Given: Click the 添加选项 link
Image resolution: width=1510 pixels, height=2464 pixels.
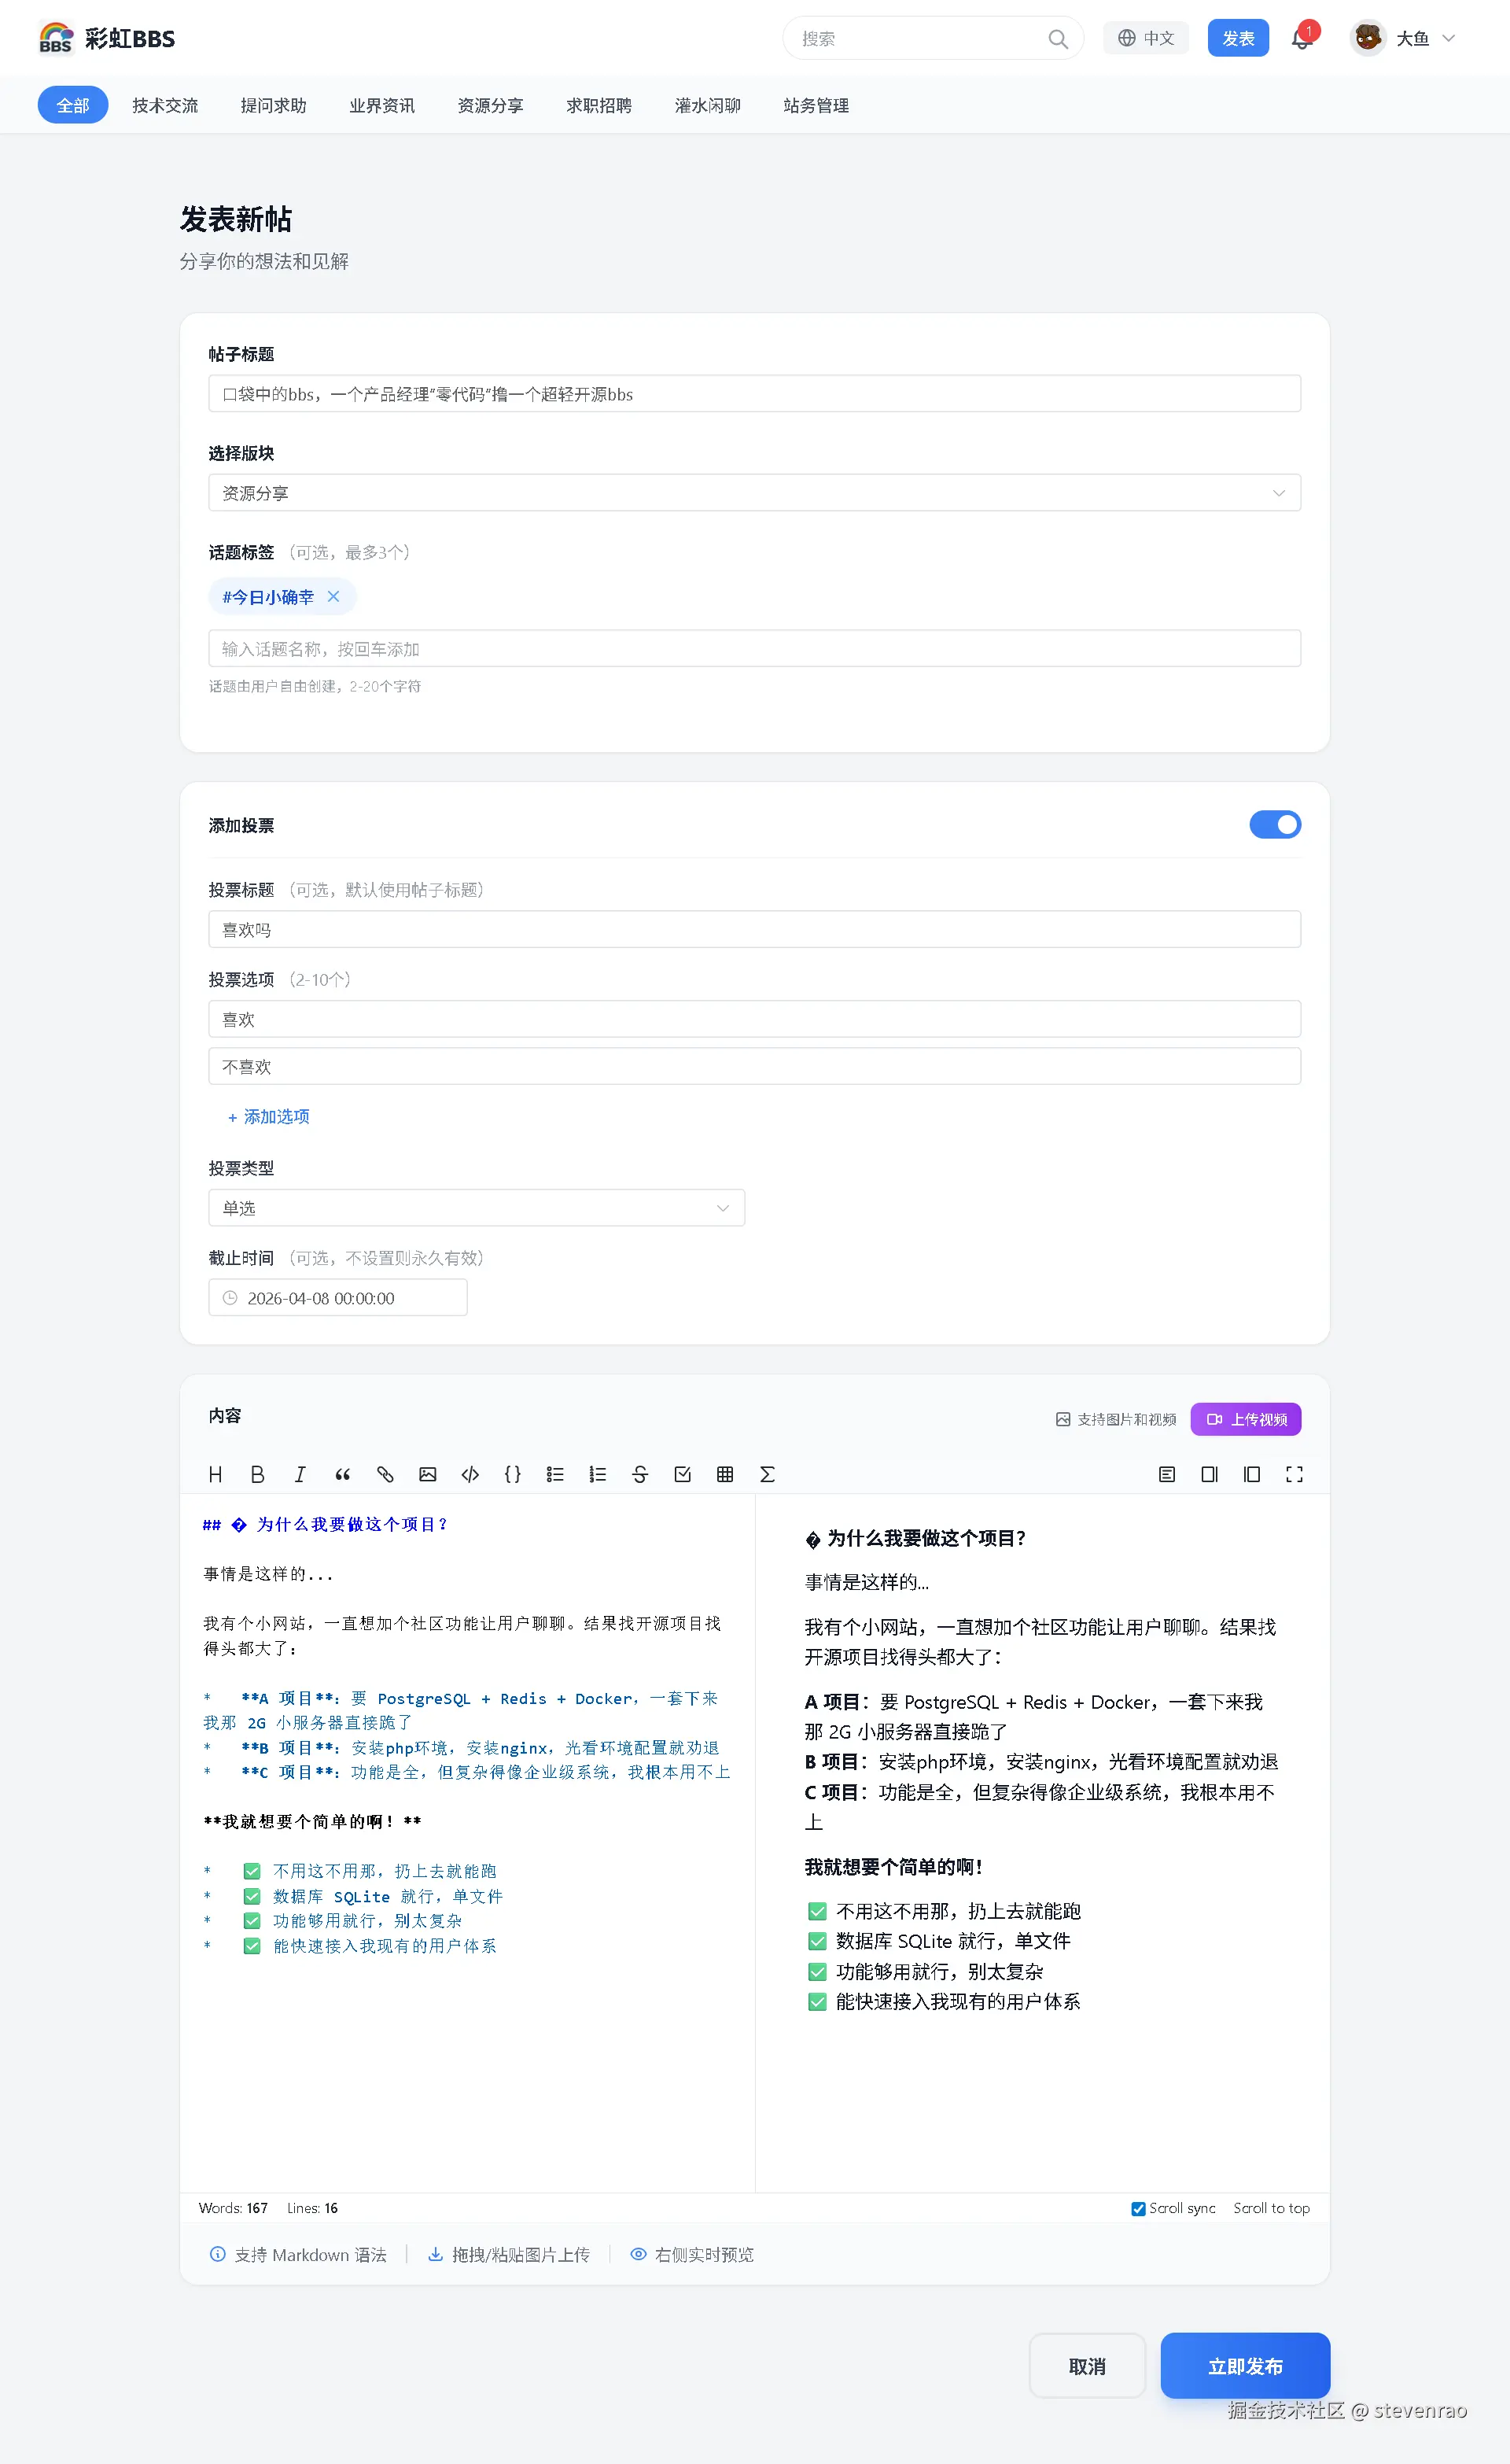Looking at the screenshot, I should pyautogui.click(x=268, y=1117).
